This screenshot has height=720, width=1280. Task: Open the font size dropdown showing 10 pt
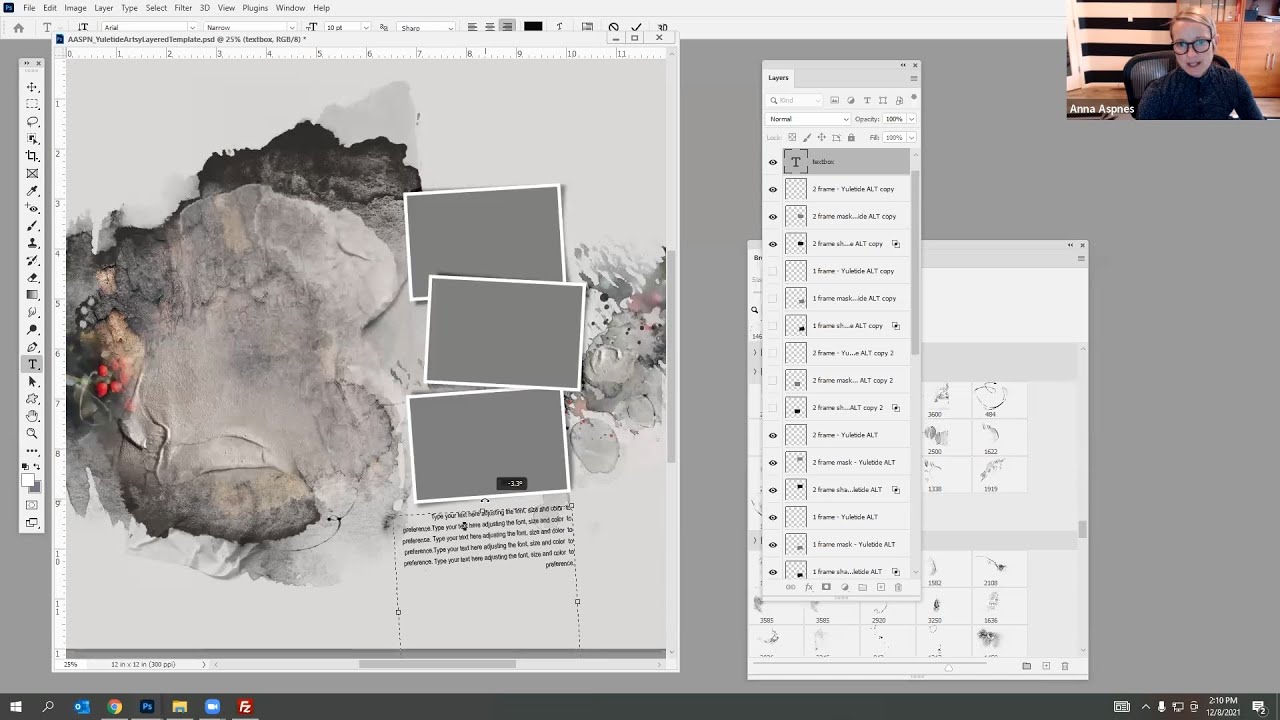[347, 28]
